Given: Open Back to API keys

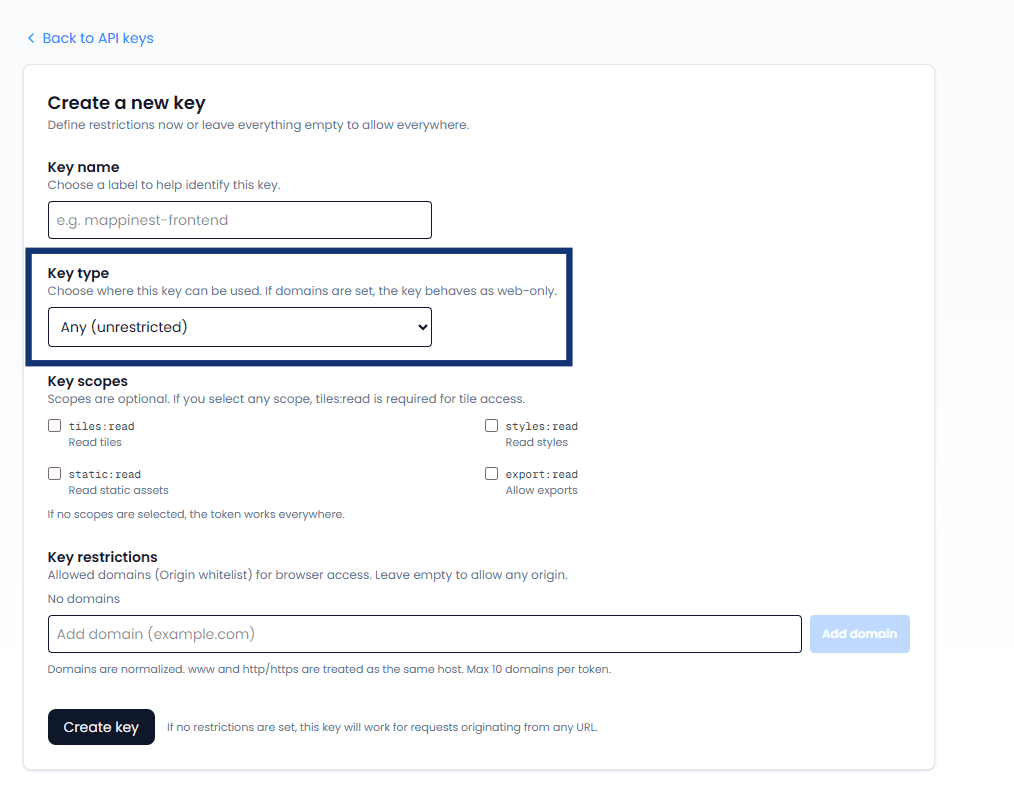Looking at the screenshot, I should coord(97,38).
